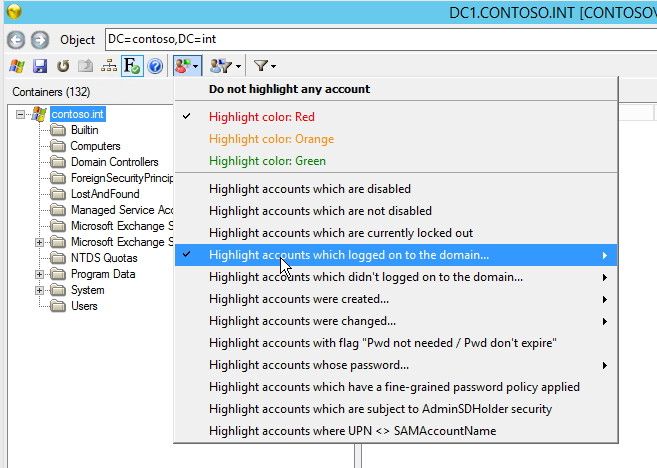The image size is (657, 468).
Task: Open 'Highlight accounts were created' submenu
Action: 396,299
